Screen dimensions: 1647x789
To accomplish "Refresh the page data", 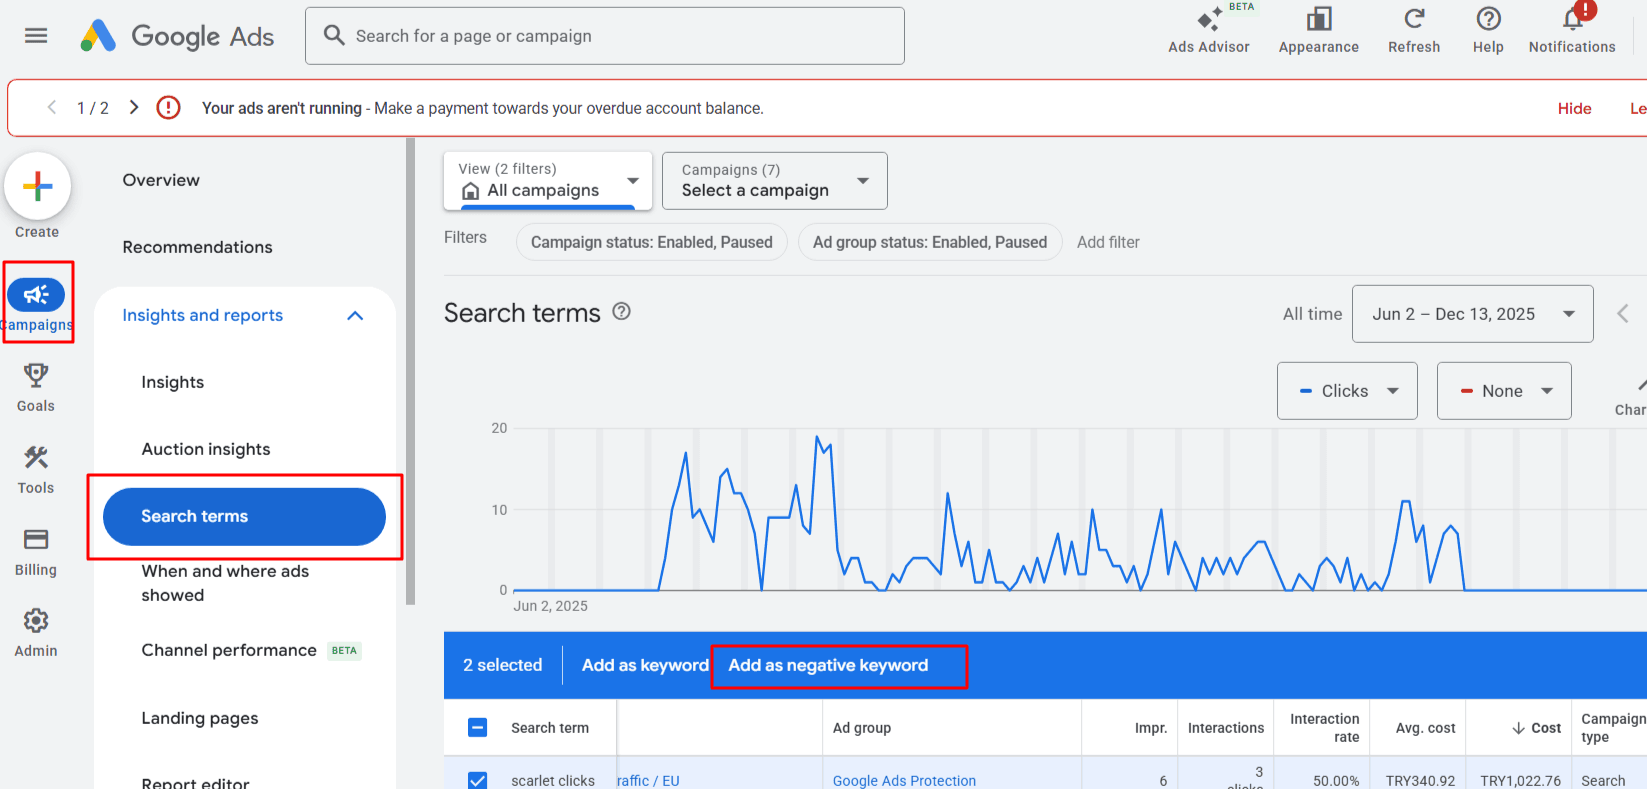I will click(1414, 31).
